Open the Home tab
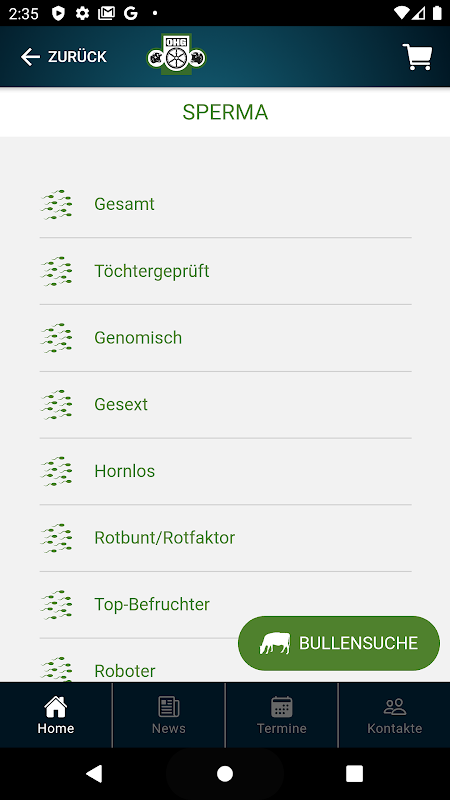This screenshot has height=800, width=450. (x=56, y=715)
